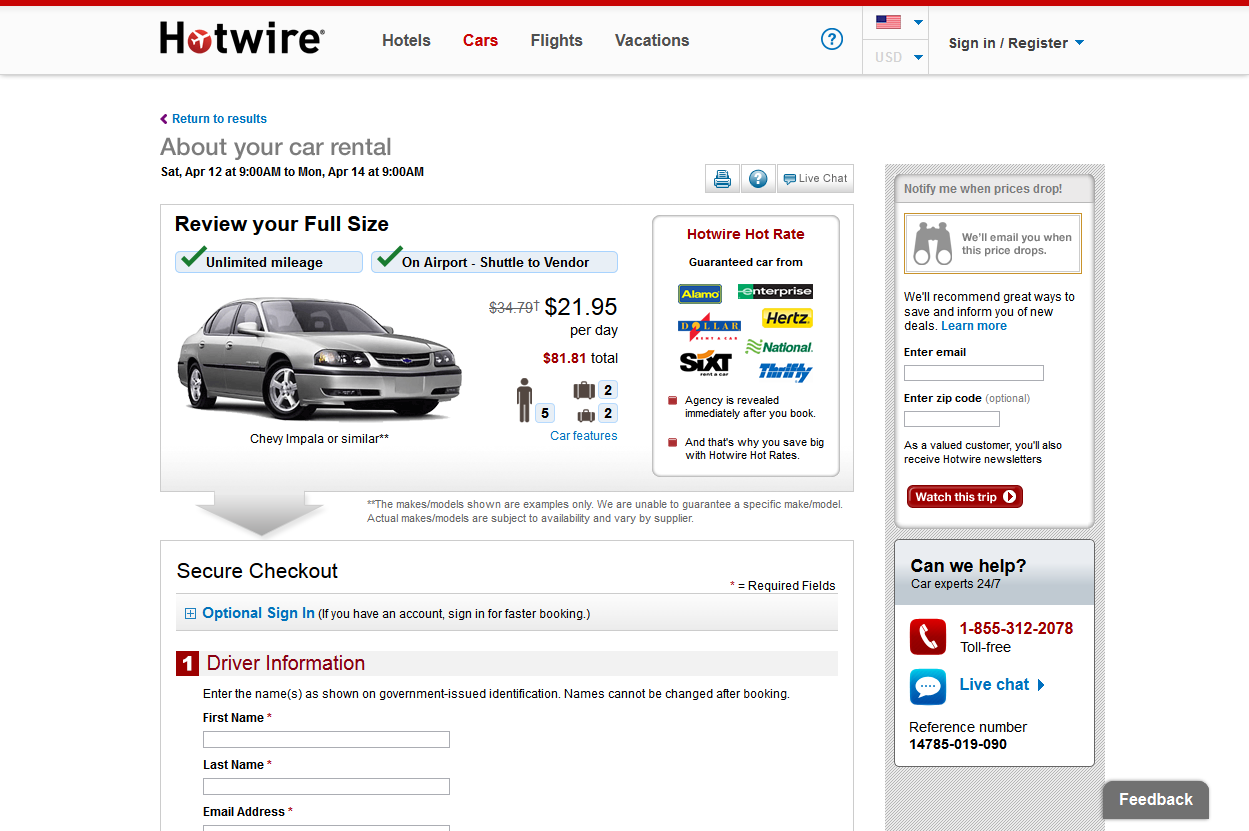Go to Vacations tab
Viewport: 1249px width, 831px height.
tap(652, 40)
